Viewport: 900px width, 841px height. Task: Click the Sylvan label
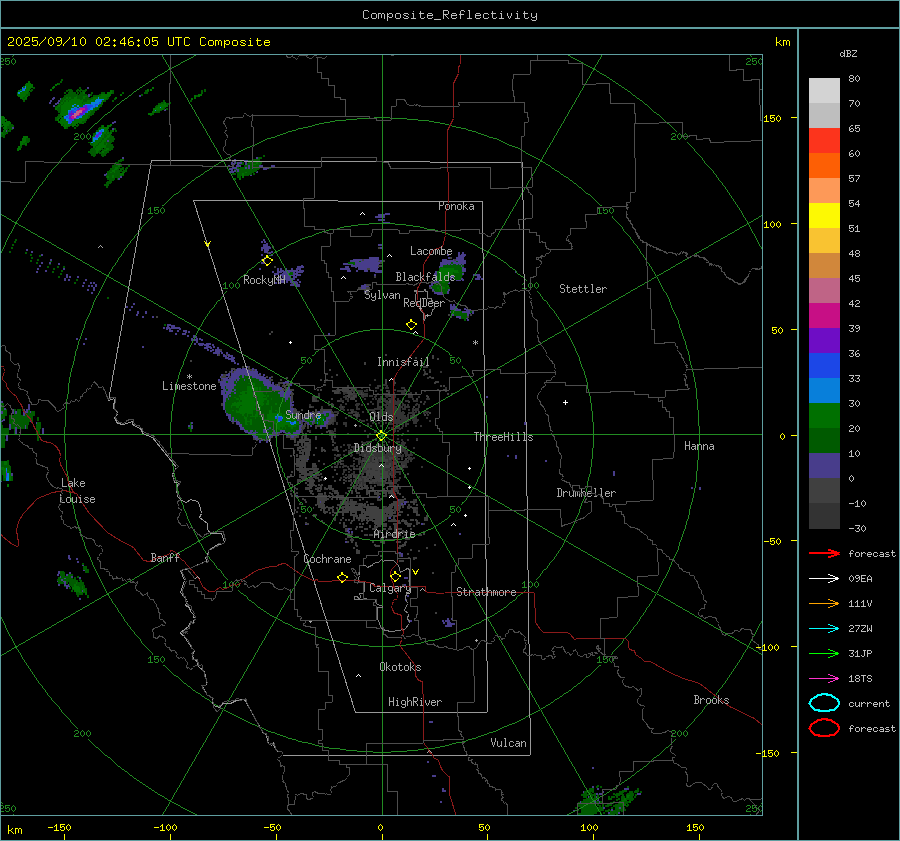click(x=382, y=295)
